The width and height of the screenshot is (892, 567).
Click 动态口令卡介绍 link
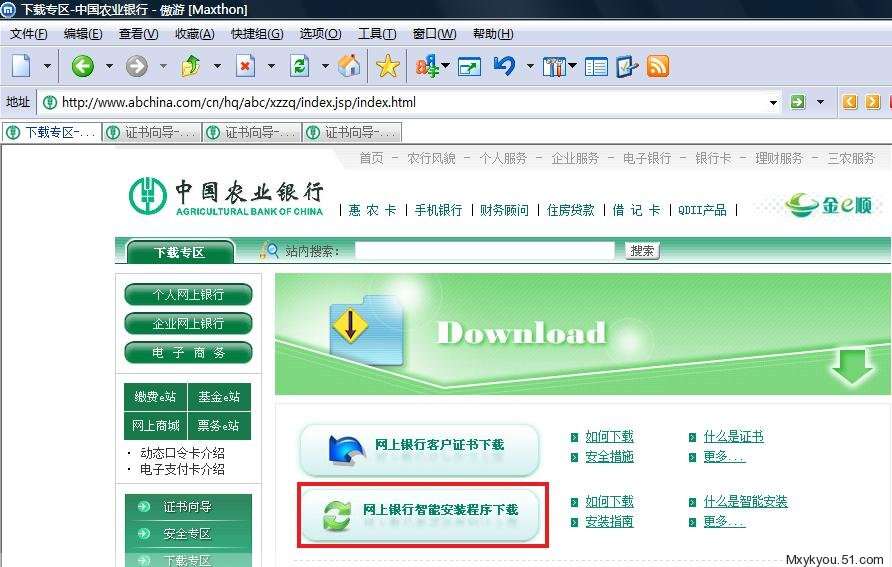pyautogui.click(x=182, y=453)
